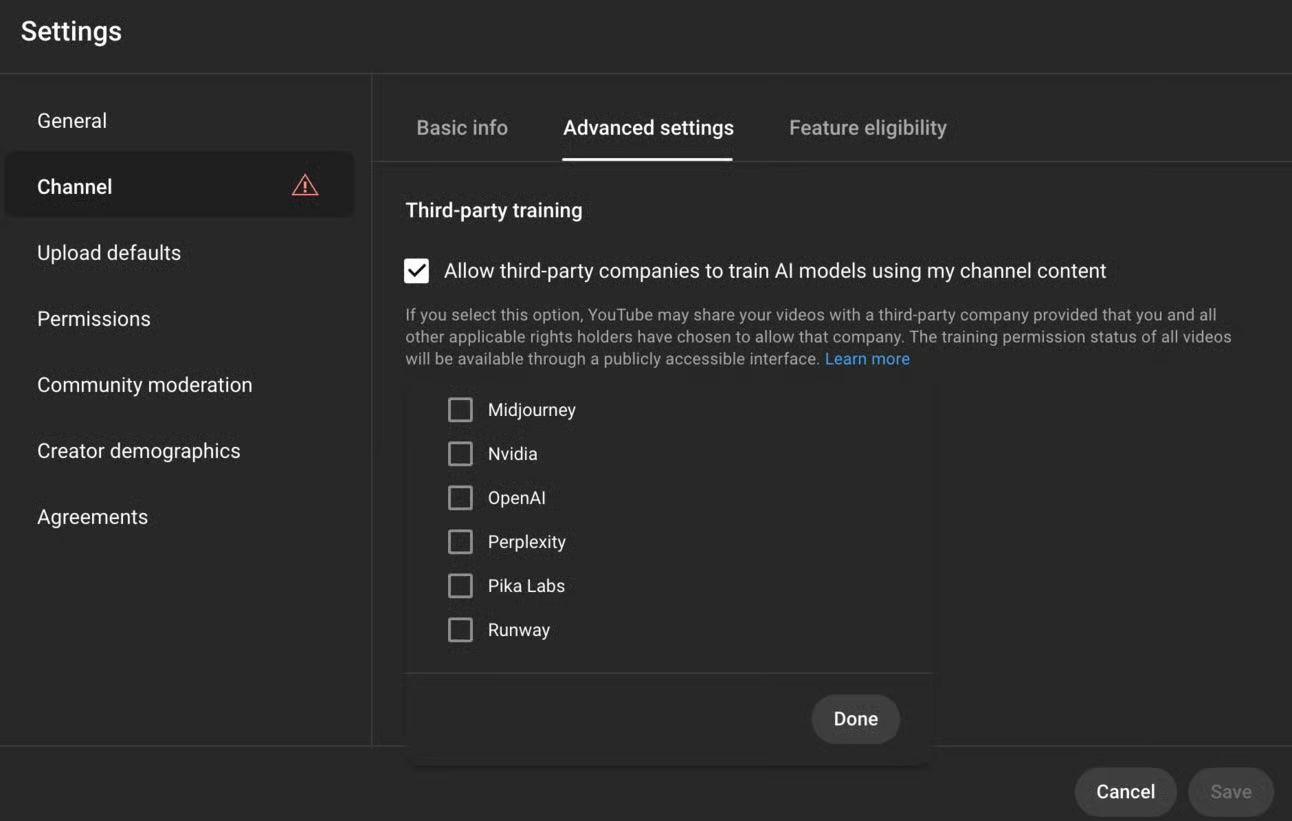Open Creator demographics settings
Viewport: 1292px width, 821px height.
[x=138, y=450]
